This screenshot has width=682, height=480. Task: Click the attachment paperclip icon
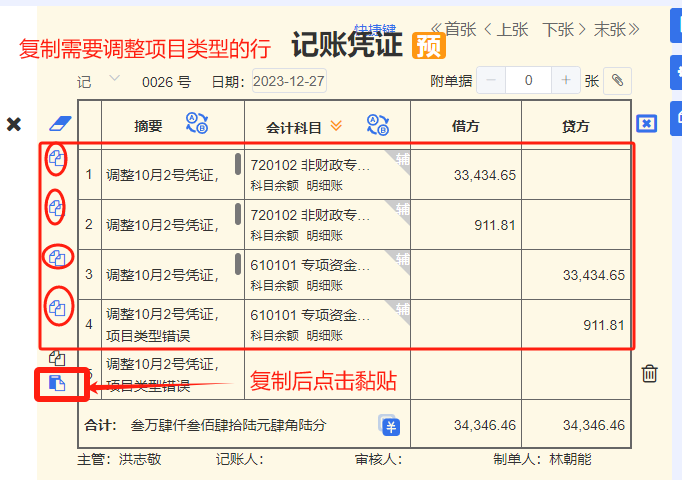coord(618,80)
